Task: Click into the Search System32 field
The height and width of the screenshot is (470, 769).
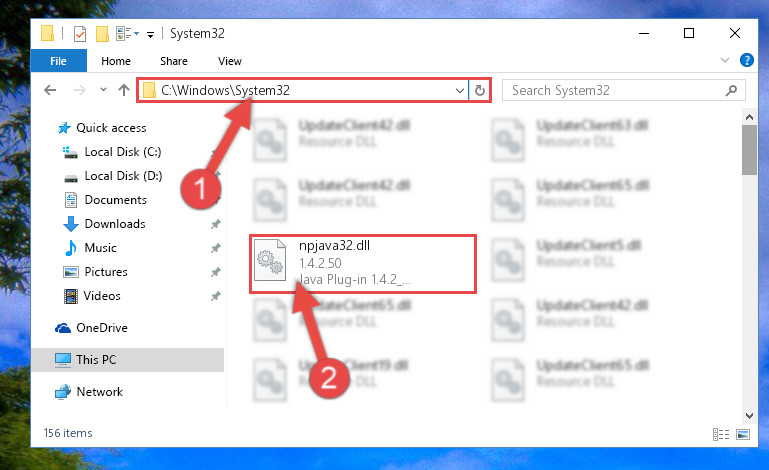Action: [x=615, y=90]
